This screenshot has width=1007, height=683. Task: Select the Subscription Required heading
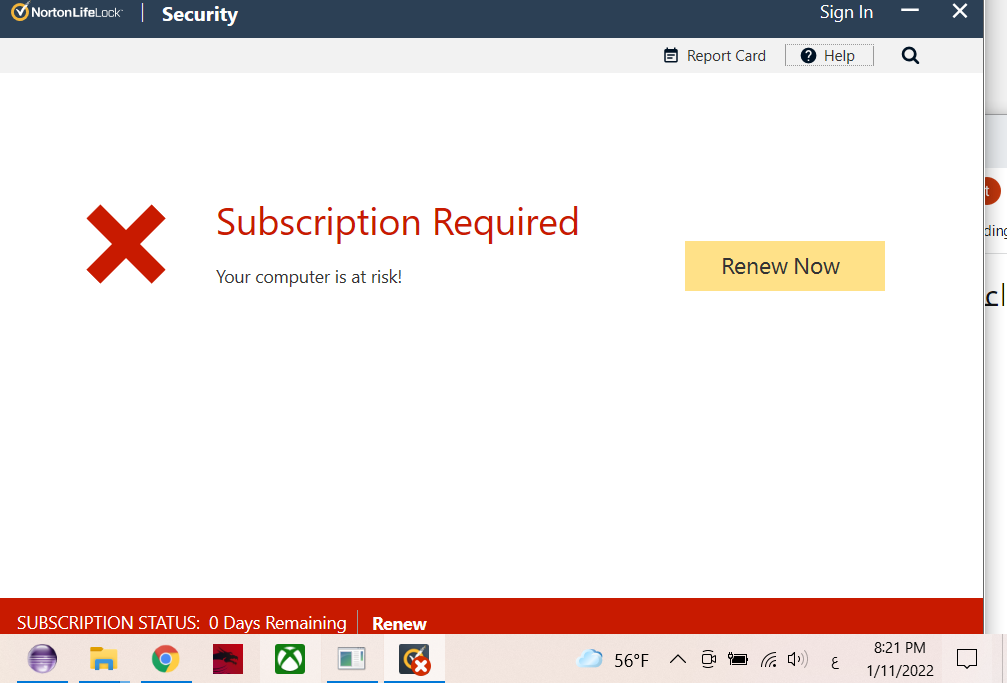coord(398,223)
